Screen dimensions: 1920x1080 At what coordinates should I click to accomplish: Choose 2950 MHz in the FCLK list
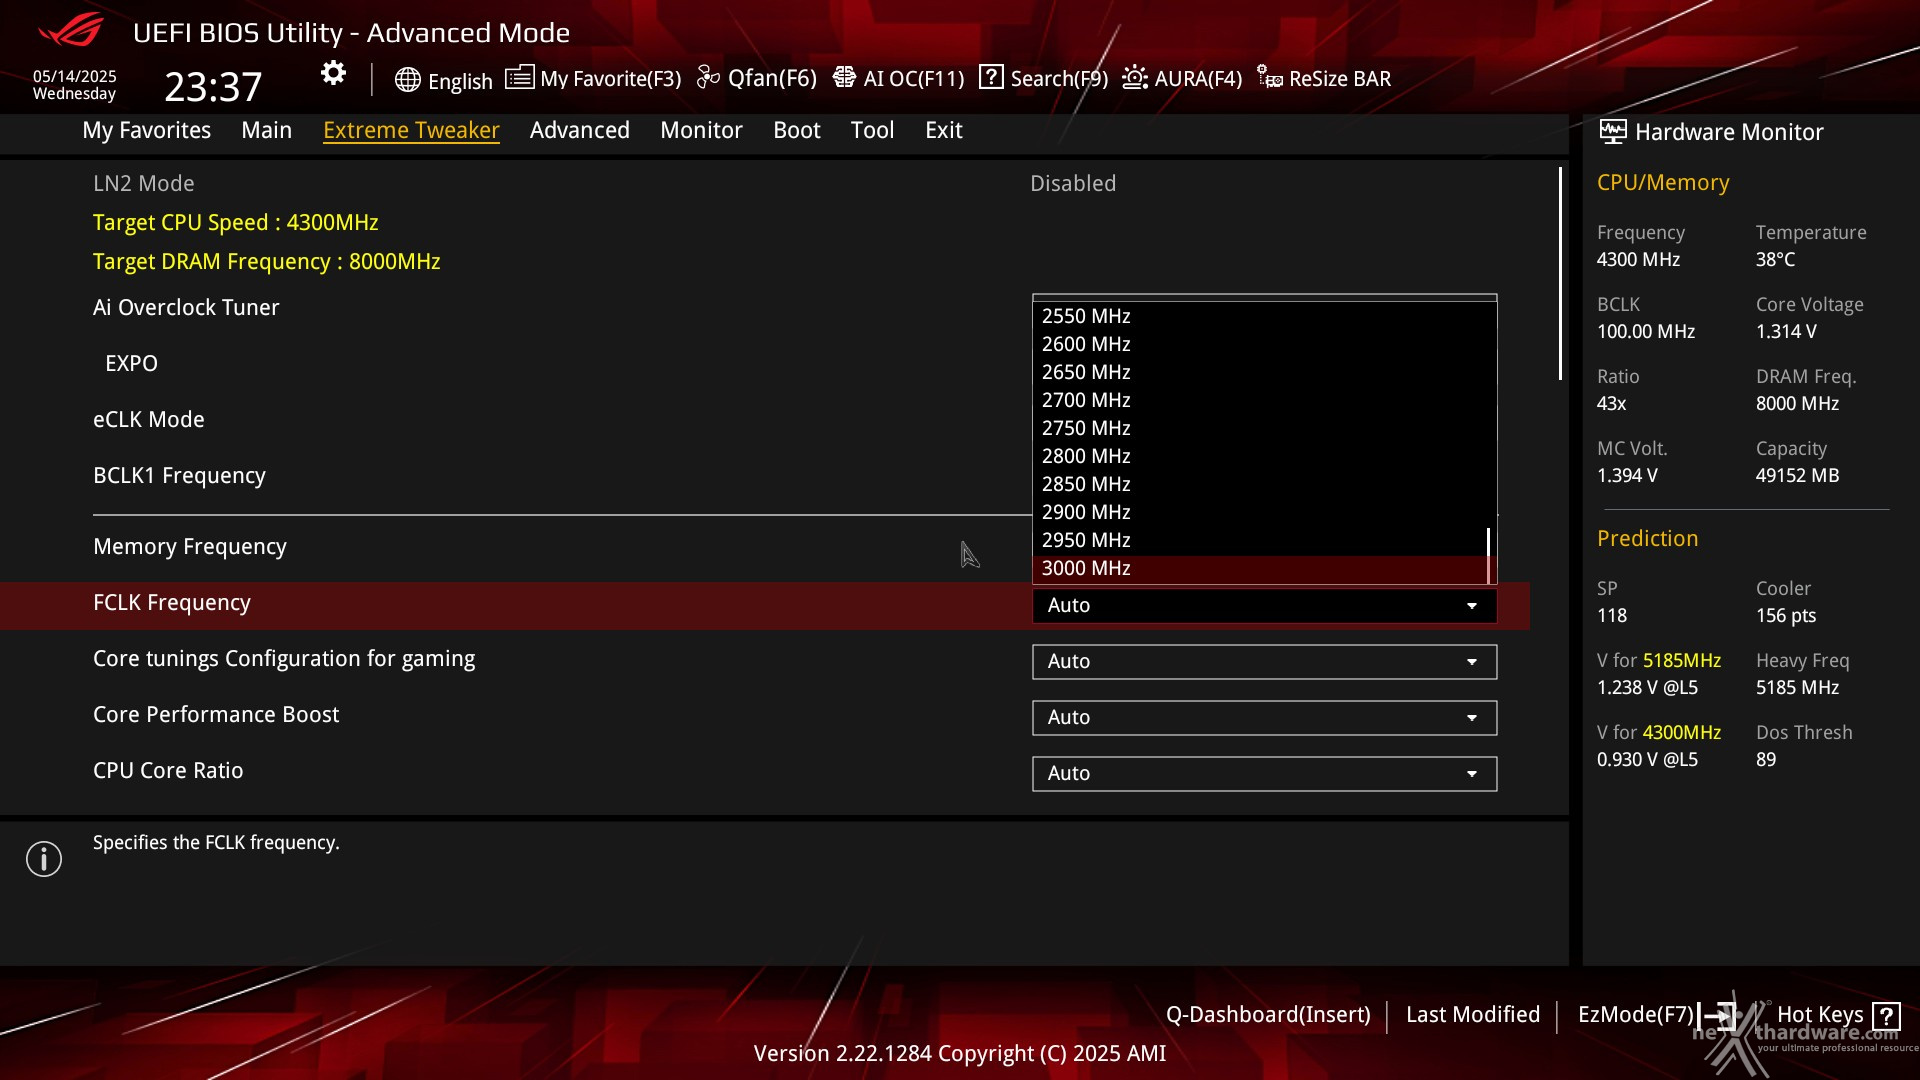click(1260, 540)
